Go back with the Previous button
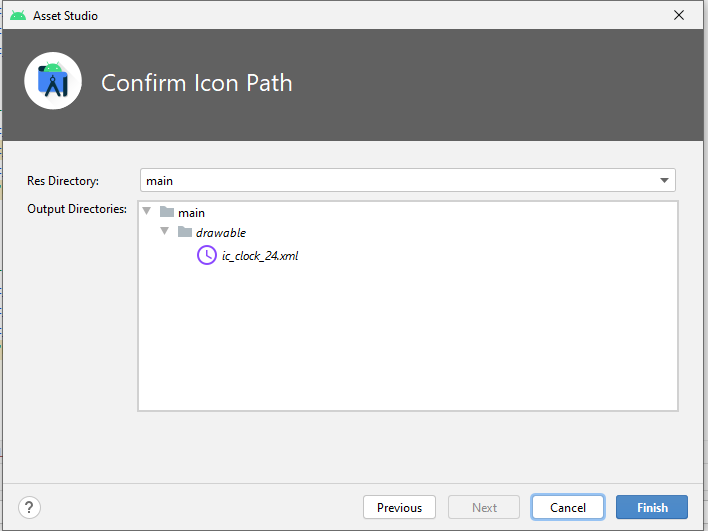Screen dimensions: 708x531 click(399, 507)
